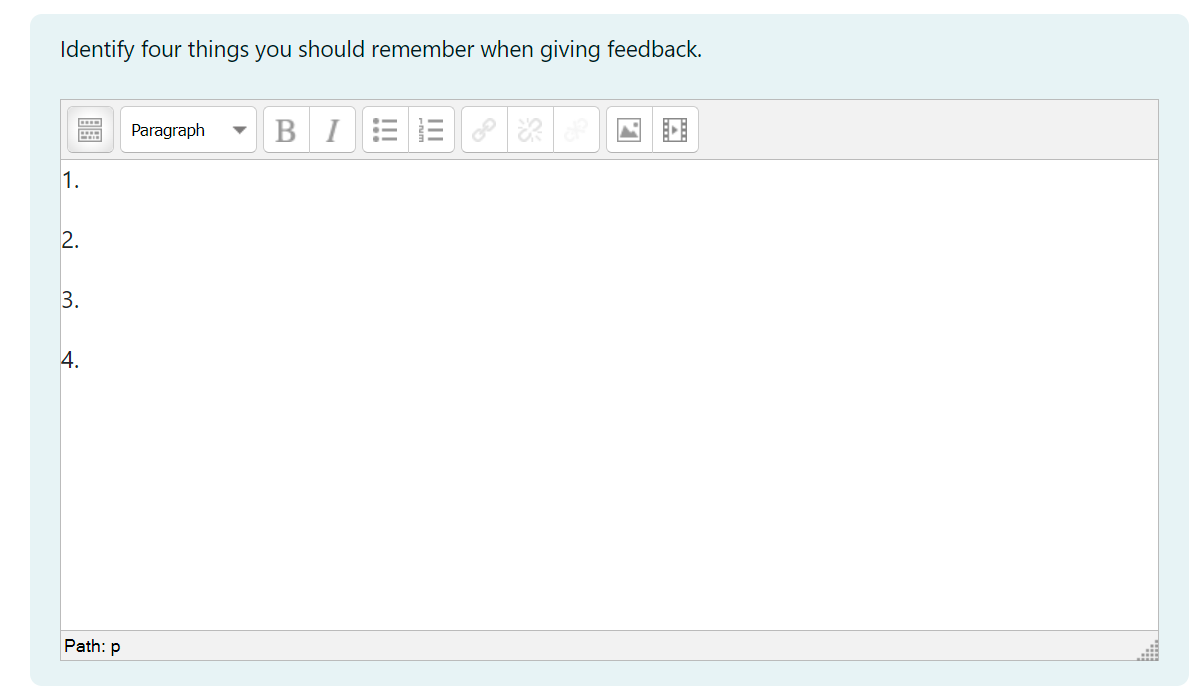
Task: Click the insert link icon
Action: (x=485, y=129)
